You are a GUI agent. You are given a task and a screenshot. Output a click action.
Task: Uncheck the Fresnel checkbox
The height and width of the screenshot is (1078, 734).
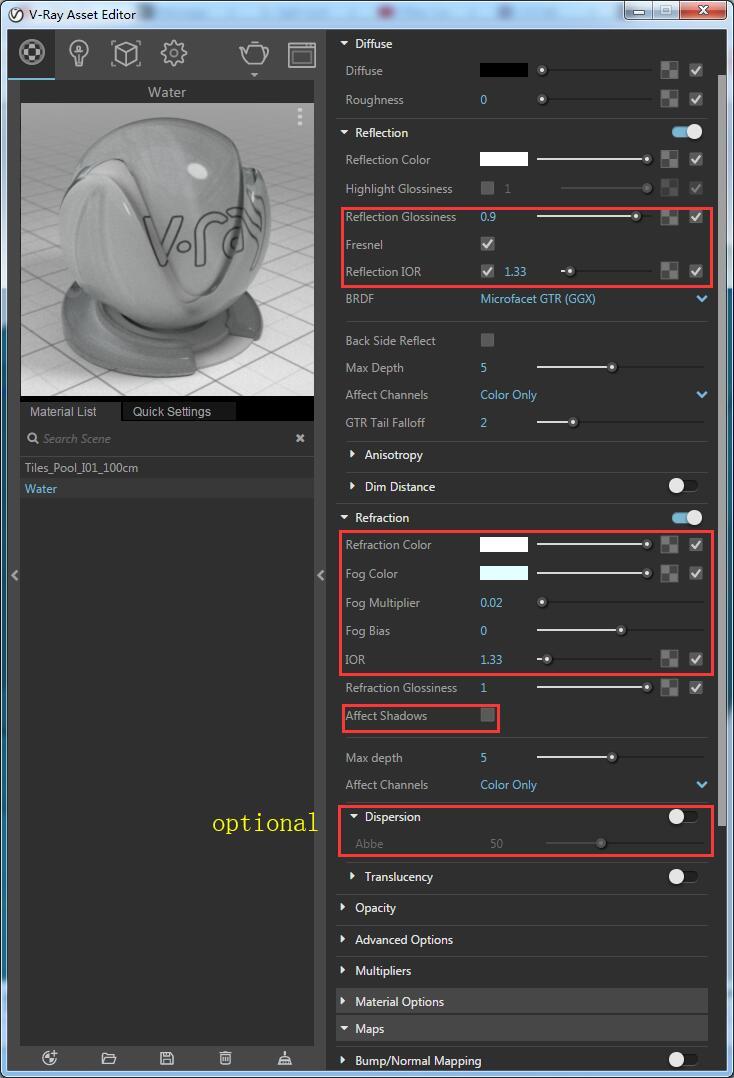(x=487, y=244)
